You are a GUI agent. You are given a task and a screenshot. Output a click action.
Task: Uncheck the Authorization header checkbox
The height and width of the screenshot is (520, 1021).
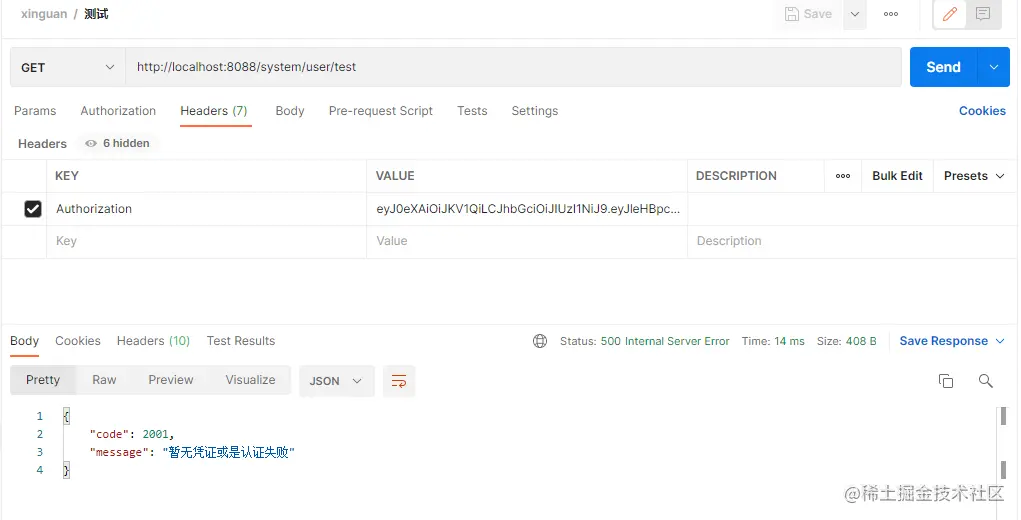(33, 209)
